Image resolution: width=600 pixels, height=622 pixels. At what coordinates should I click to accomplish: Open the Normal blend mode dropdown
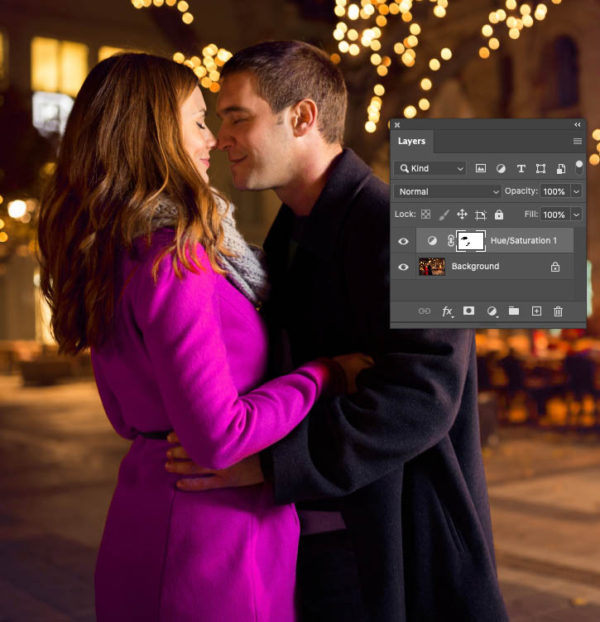tap(447, 192)
